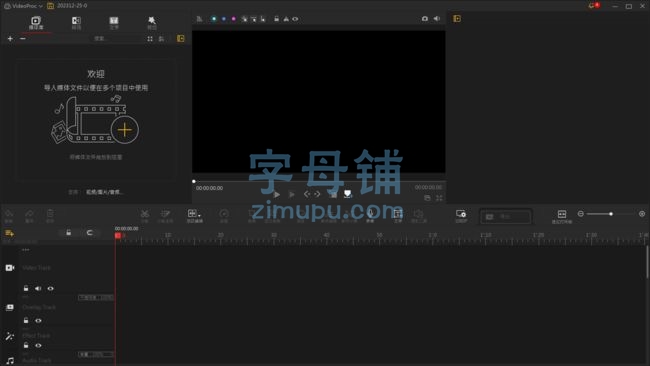Screen dimensions: 650x366
Task: Open the effects tab with the magic wand icon
Action: [152, 23]
